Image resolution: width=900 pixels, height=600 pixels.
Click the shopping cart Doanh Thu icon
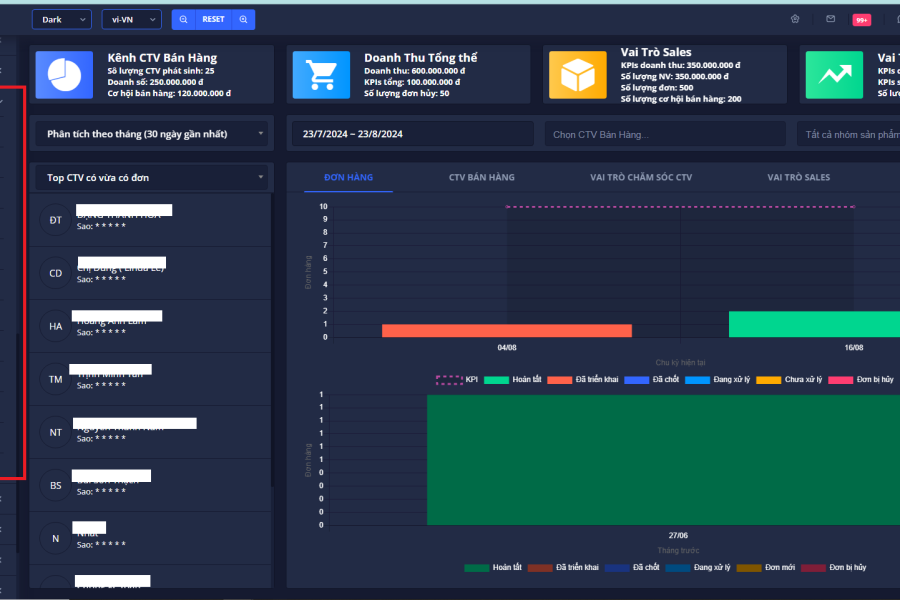click(321, 75)
